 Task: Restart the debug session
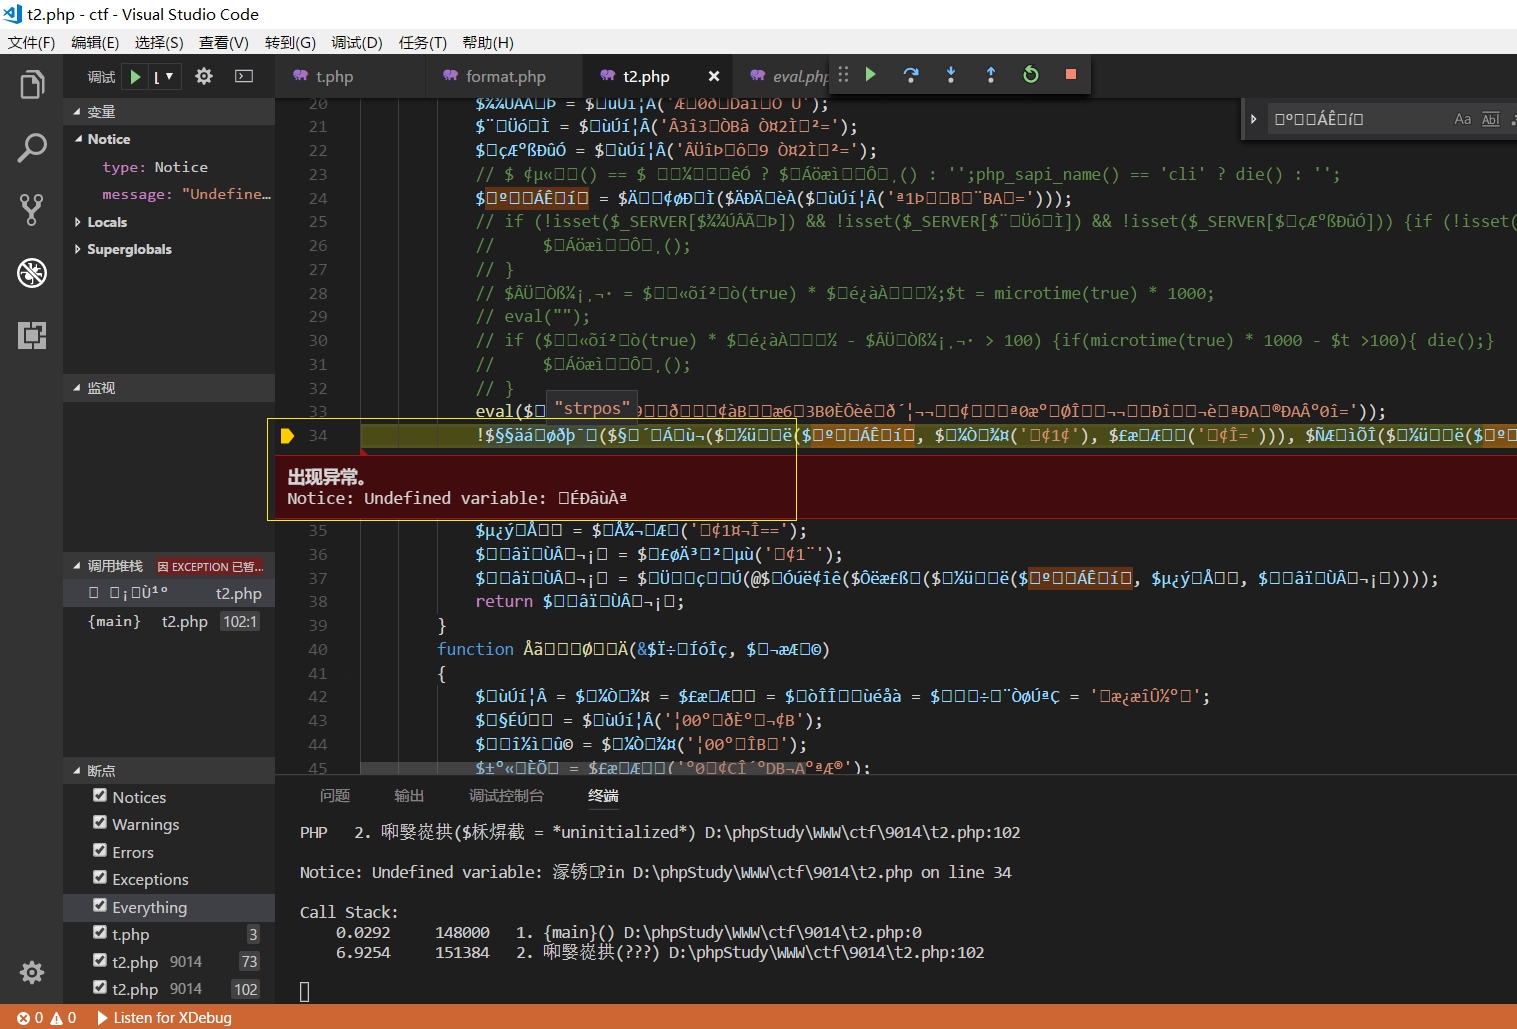tap(1031, 74)
